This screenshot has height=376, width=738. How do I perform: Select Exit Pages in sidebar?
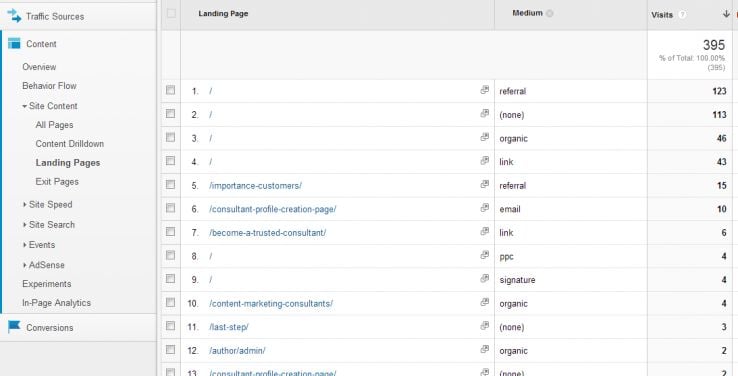coord(57,182)
